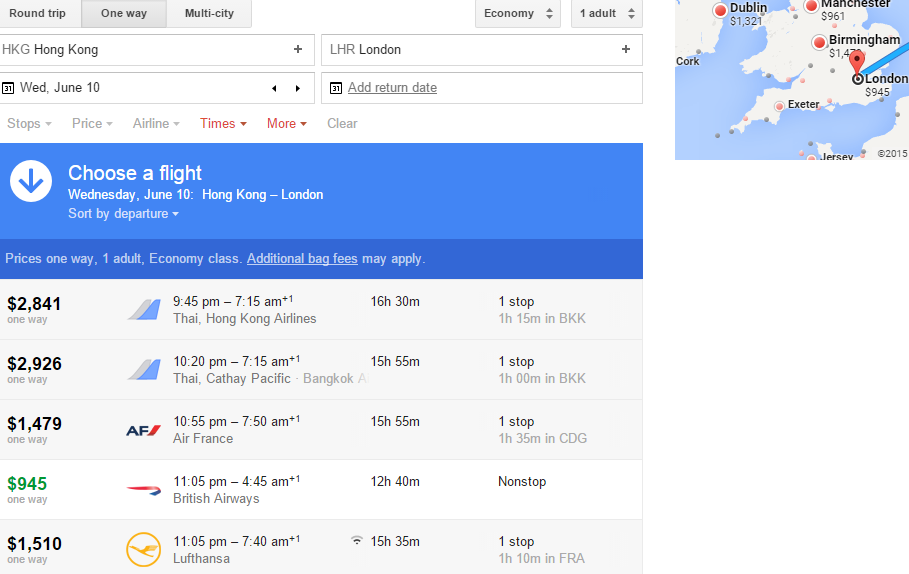Image resolution: width=909 pixels, height=574 pixels.
Task: Open the Price filter dropdown
Action: 92,123
